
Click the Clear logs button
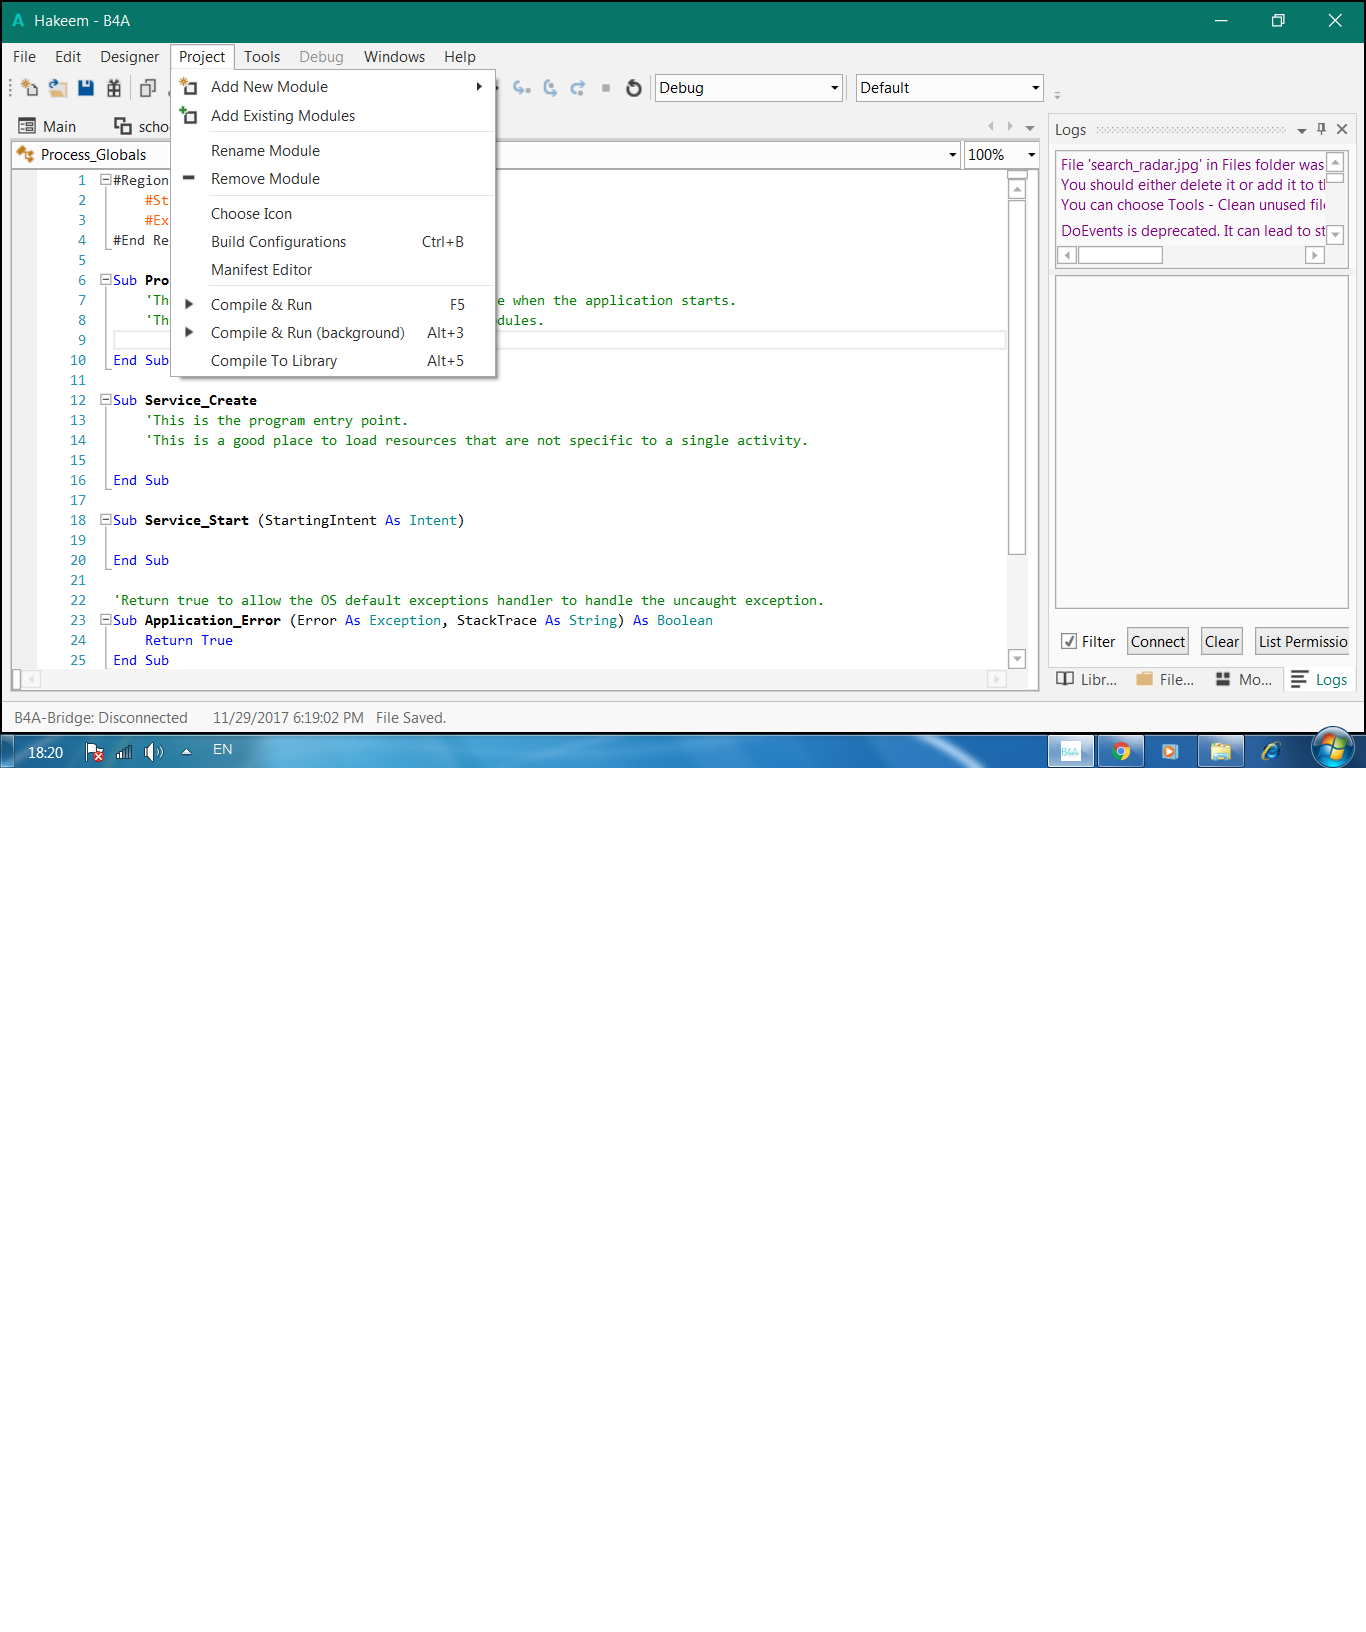click(1222, 641)
